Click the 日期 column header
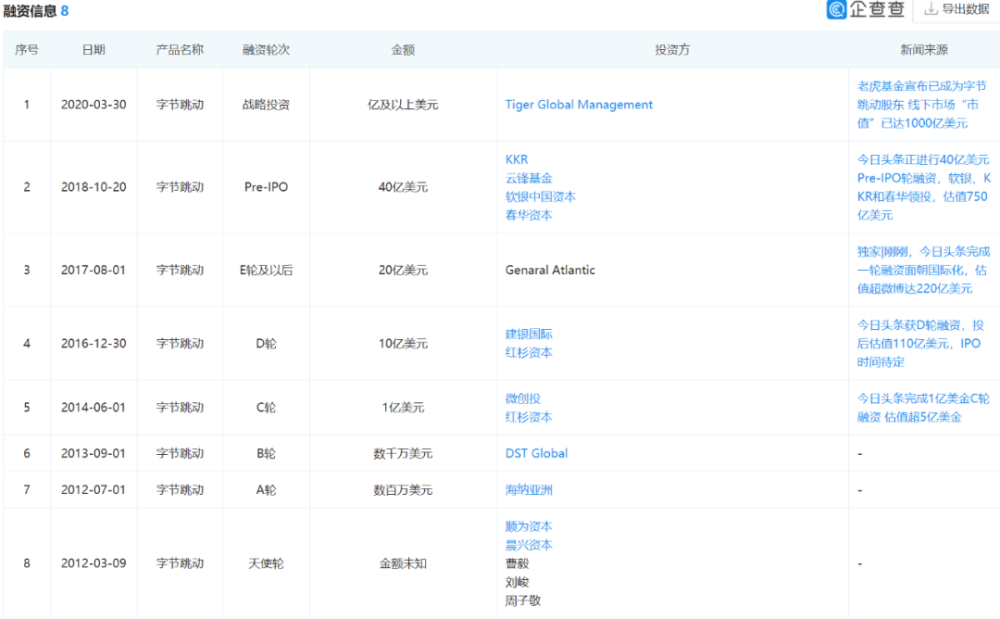 pos(94,50)
